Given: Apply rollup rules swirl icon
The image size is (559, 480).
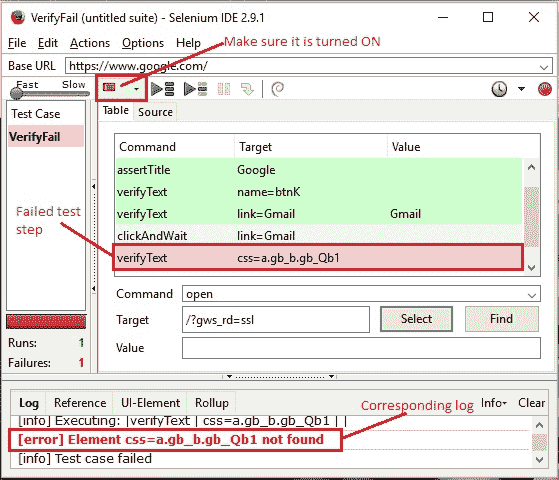Looking at the screenshot, I should [x=277, y=89].
